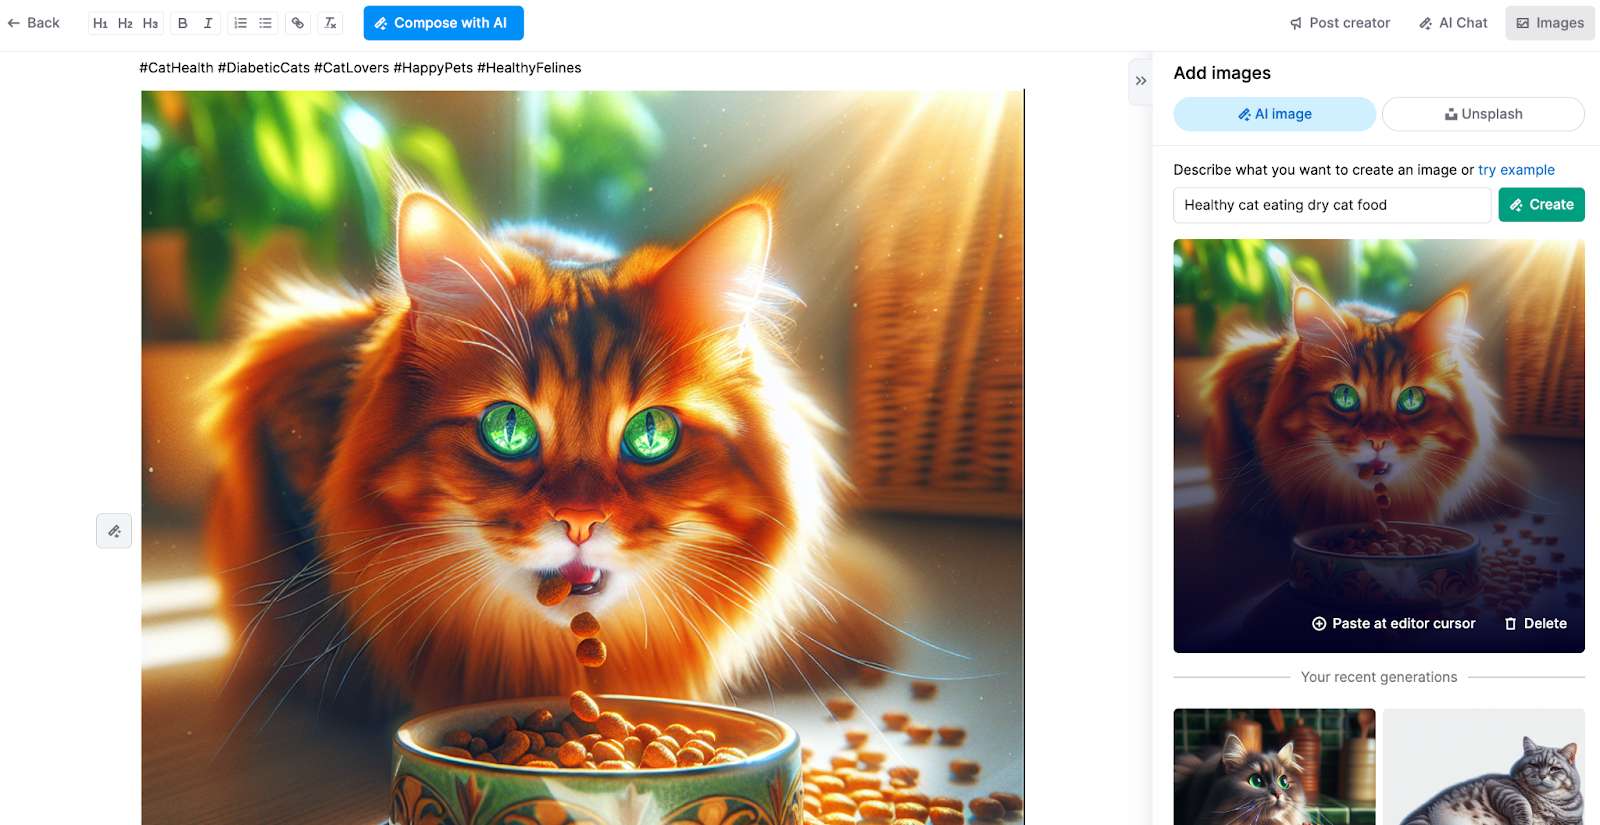Insert a hyperlink
The width and height of the screenshot is (1600, 825).
(298, 23)
